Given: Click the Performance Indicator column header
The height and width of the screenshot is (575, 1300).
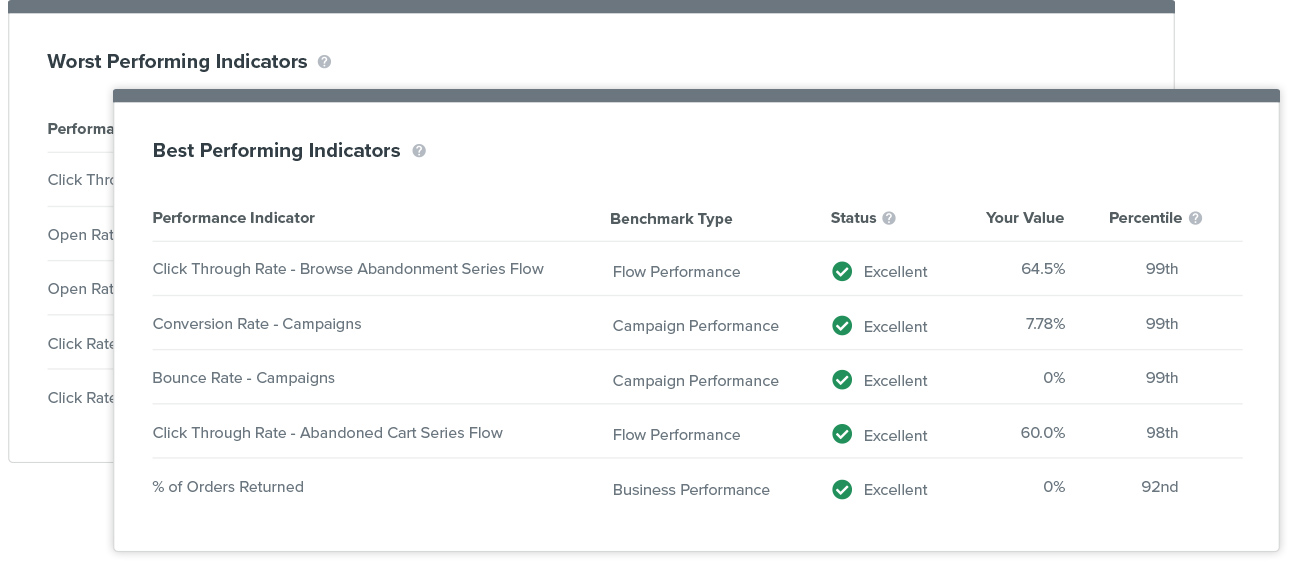Looking at the screenshot, I should [233, 218].
